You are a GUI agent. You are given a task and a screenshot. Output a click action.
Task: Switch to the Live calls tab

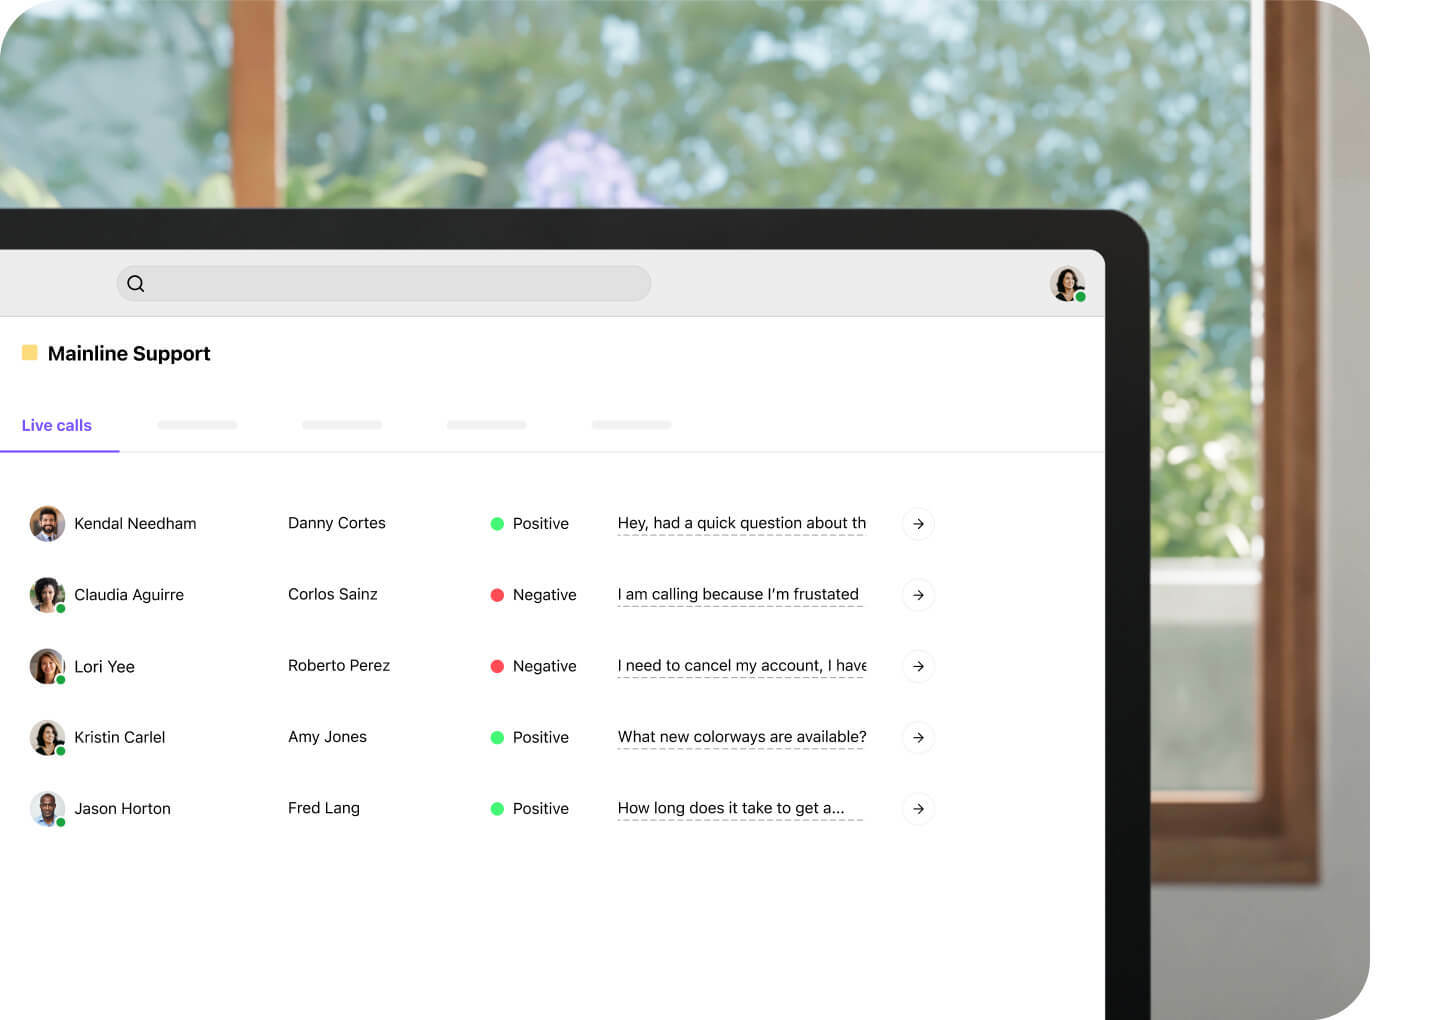(56, 425)
